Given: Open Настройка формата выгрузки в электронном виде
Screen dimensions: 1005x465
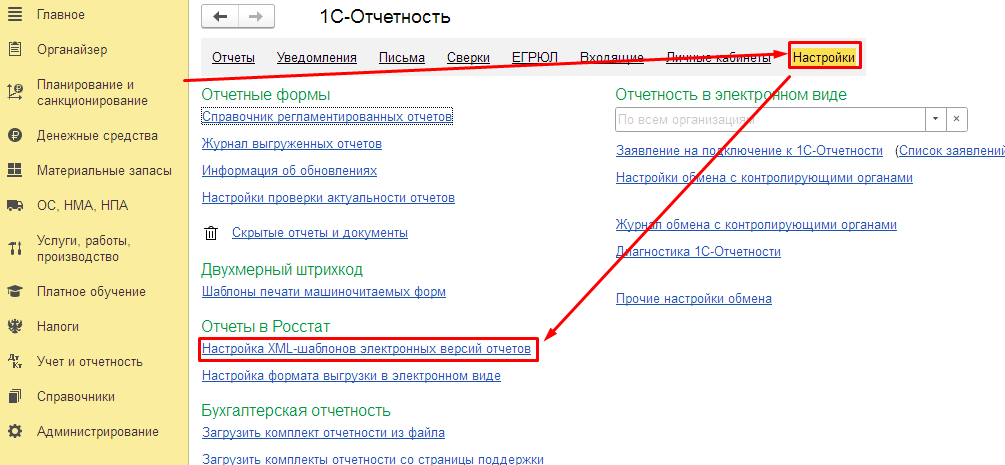Looking at the screenshot, I should tap(351, 376).
